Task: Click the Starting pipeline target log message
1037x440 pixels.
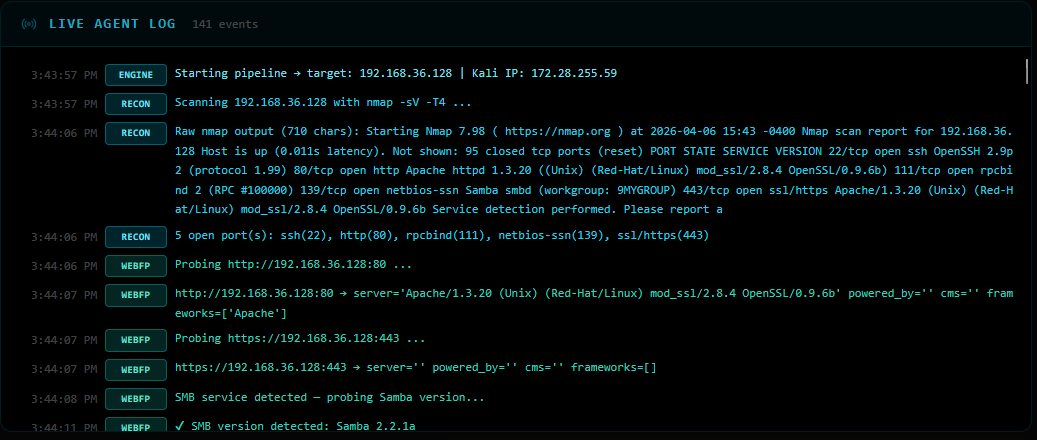Action: [x=395, y=74]
